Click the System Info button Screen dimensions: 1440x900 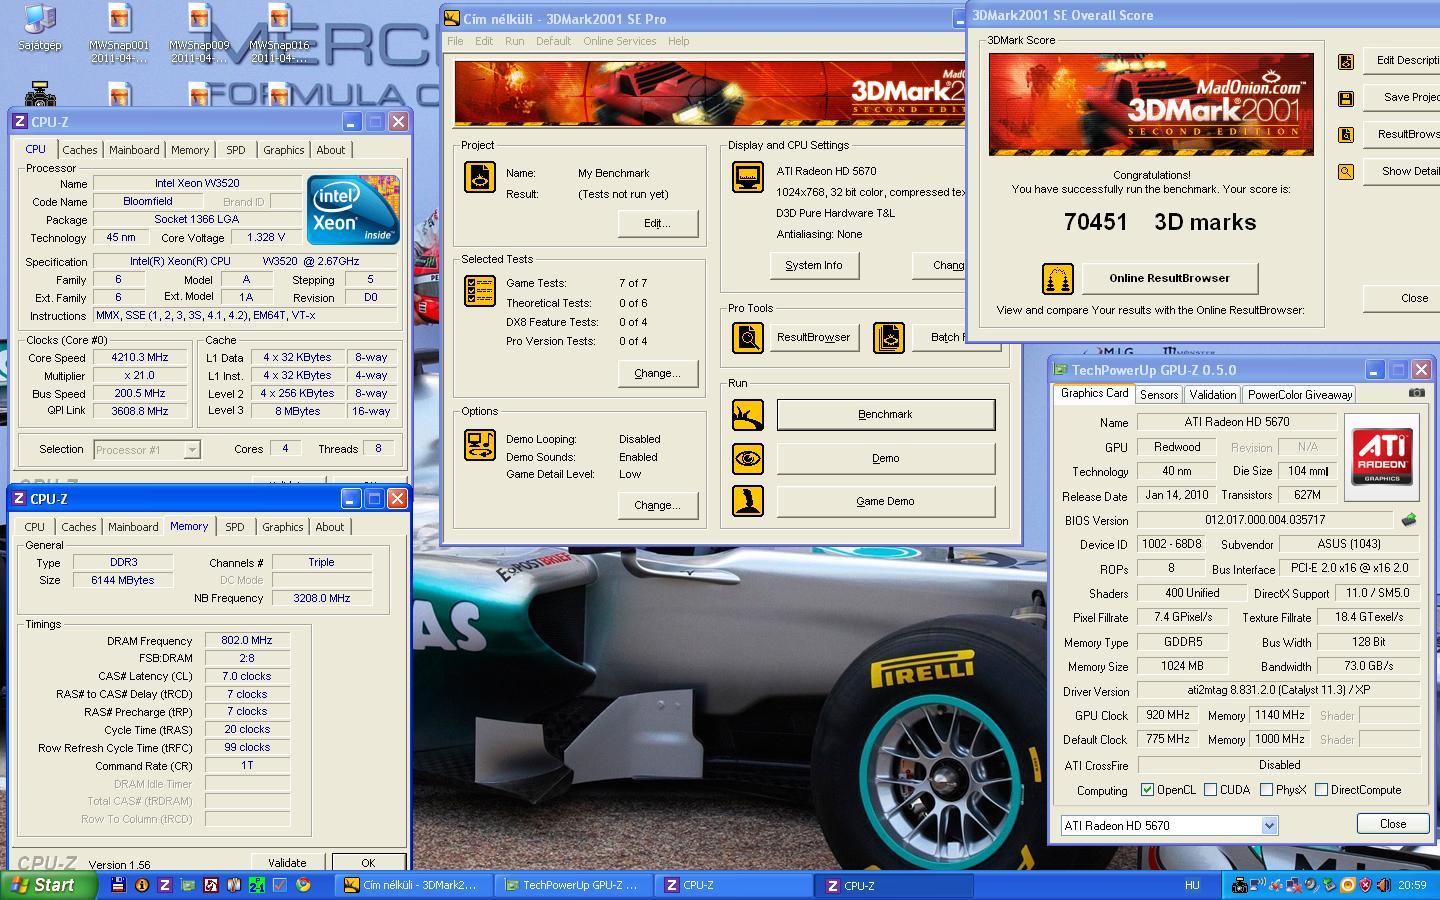point(814,265)
